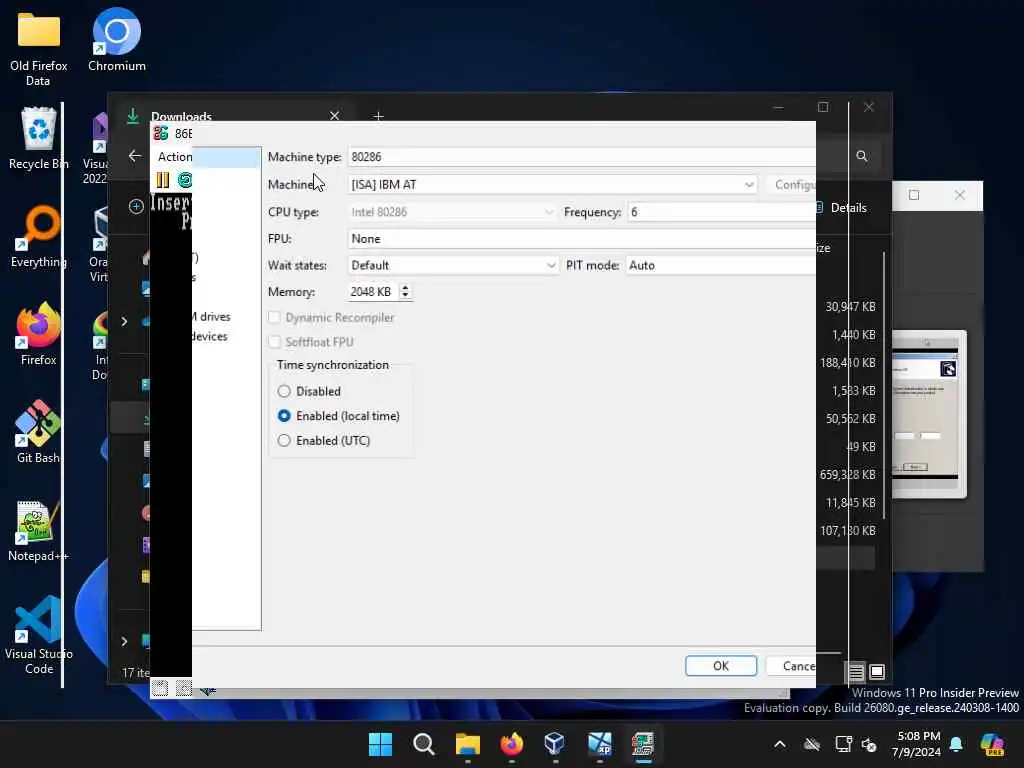
Task: Open the Chromium desktop shortcut
Action: (117, 40)
